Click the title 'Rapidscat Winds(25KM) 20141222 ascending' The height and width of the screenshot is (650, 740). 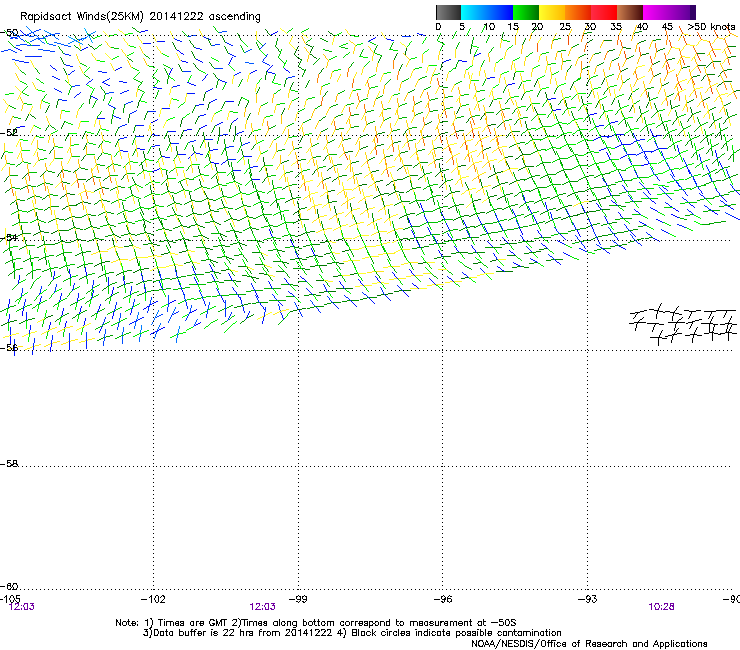140,17
